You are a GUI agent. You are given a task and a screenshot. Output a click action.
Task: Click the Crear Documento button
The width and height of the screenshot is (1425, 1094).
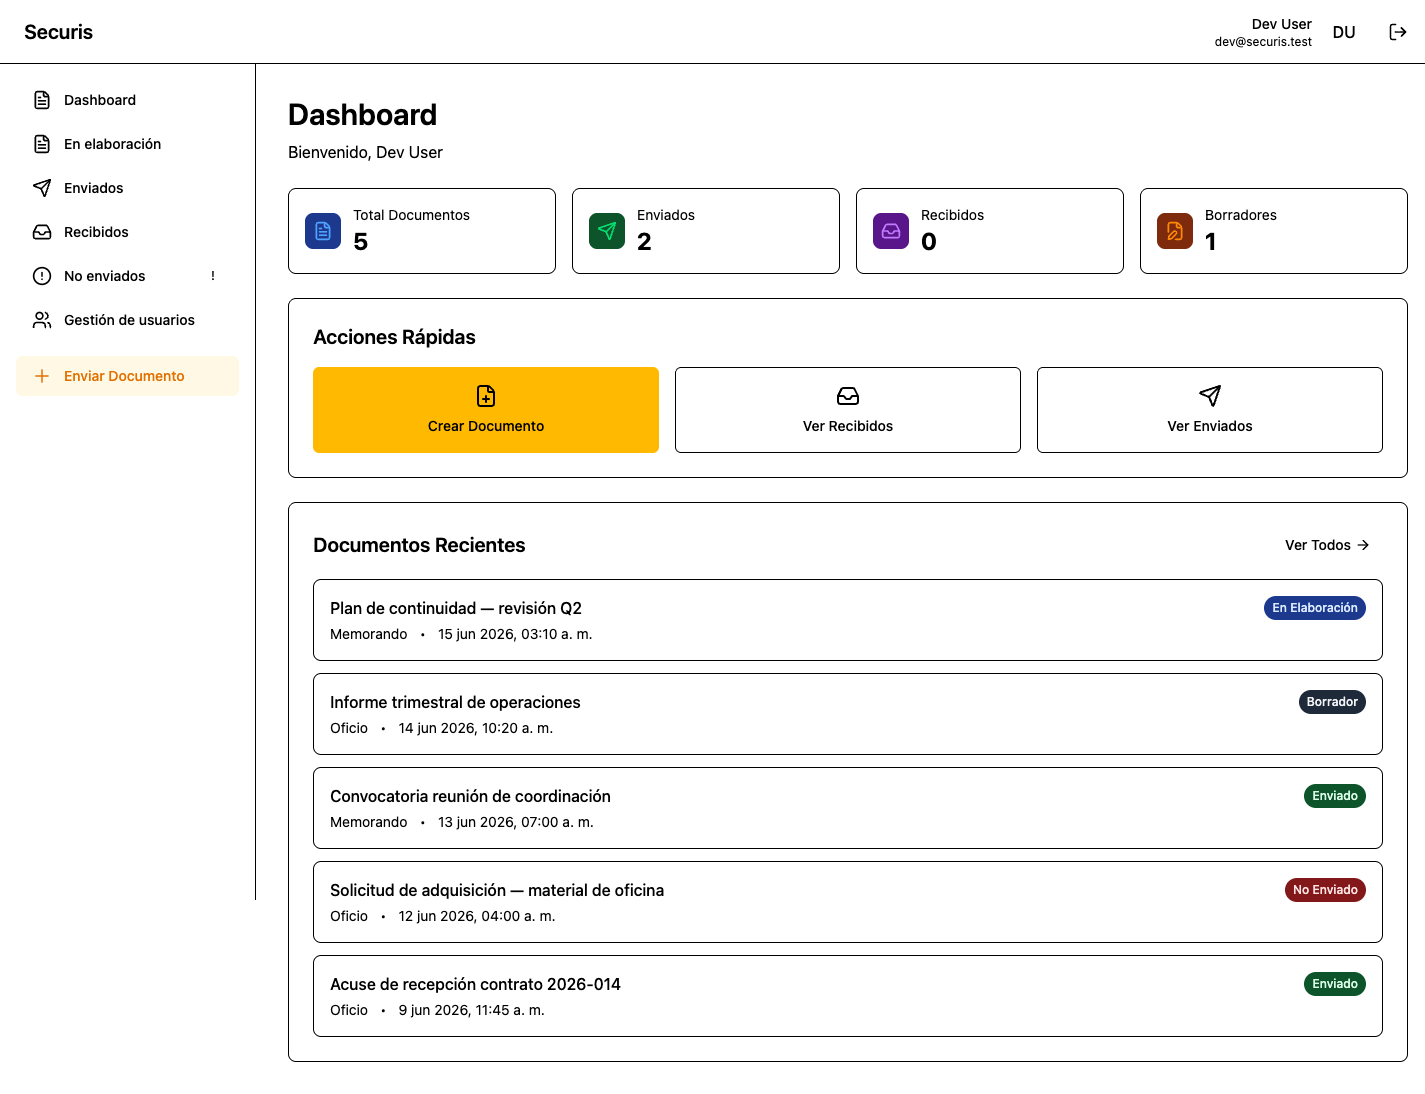tap(486, 410)
